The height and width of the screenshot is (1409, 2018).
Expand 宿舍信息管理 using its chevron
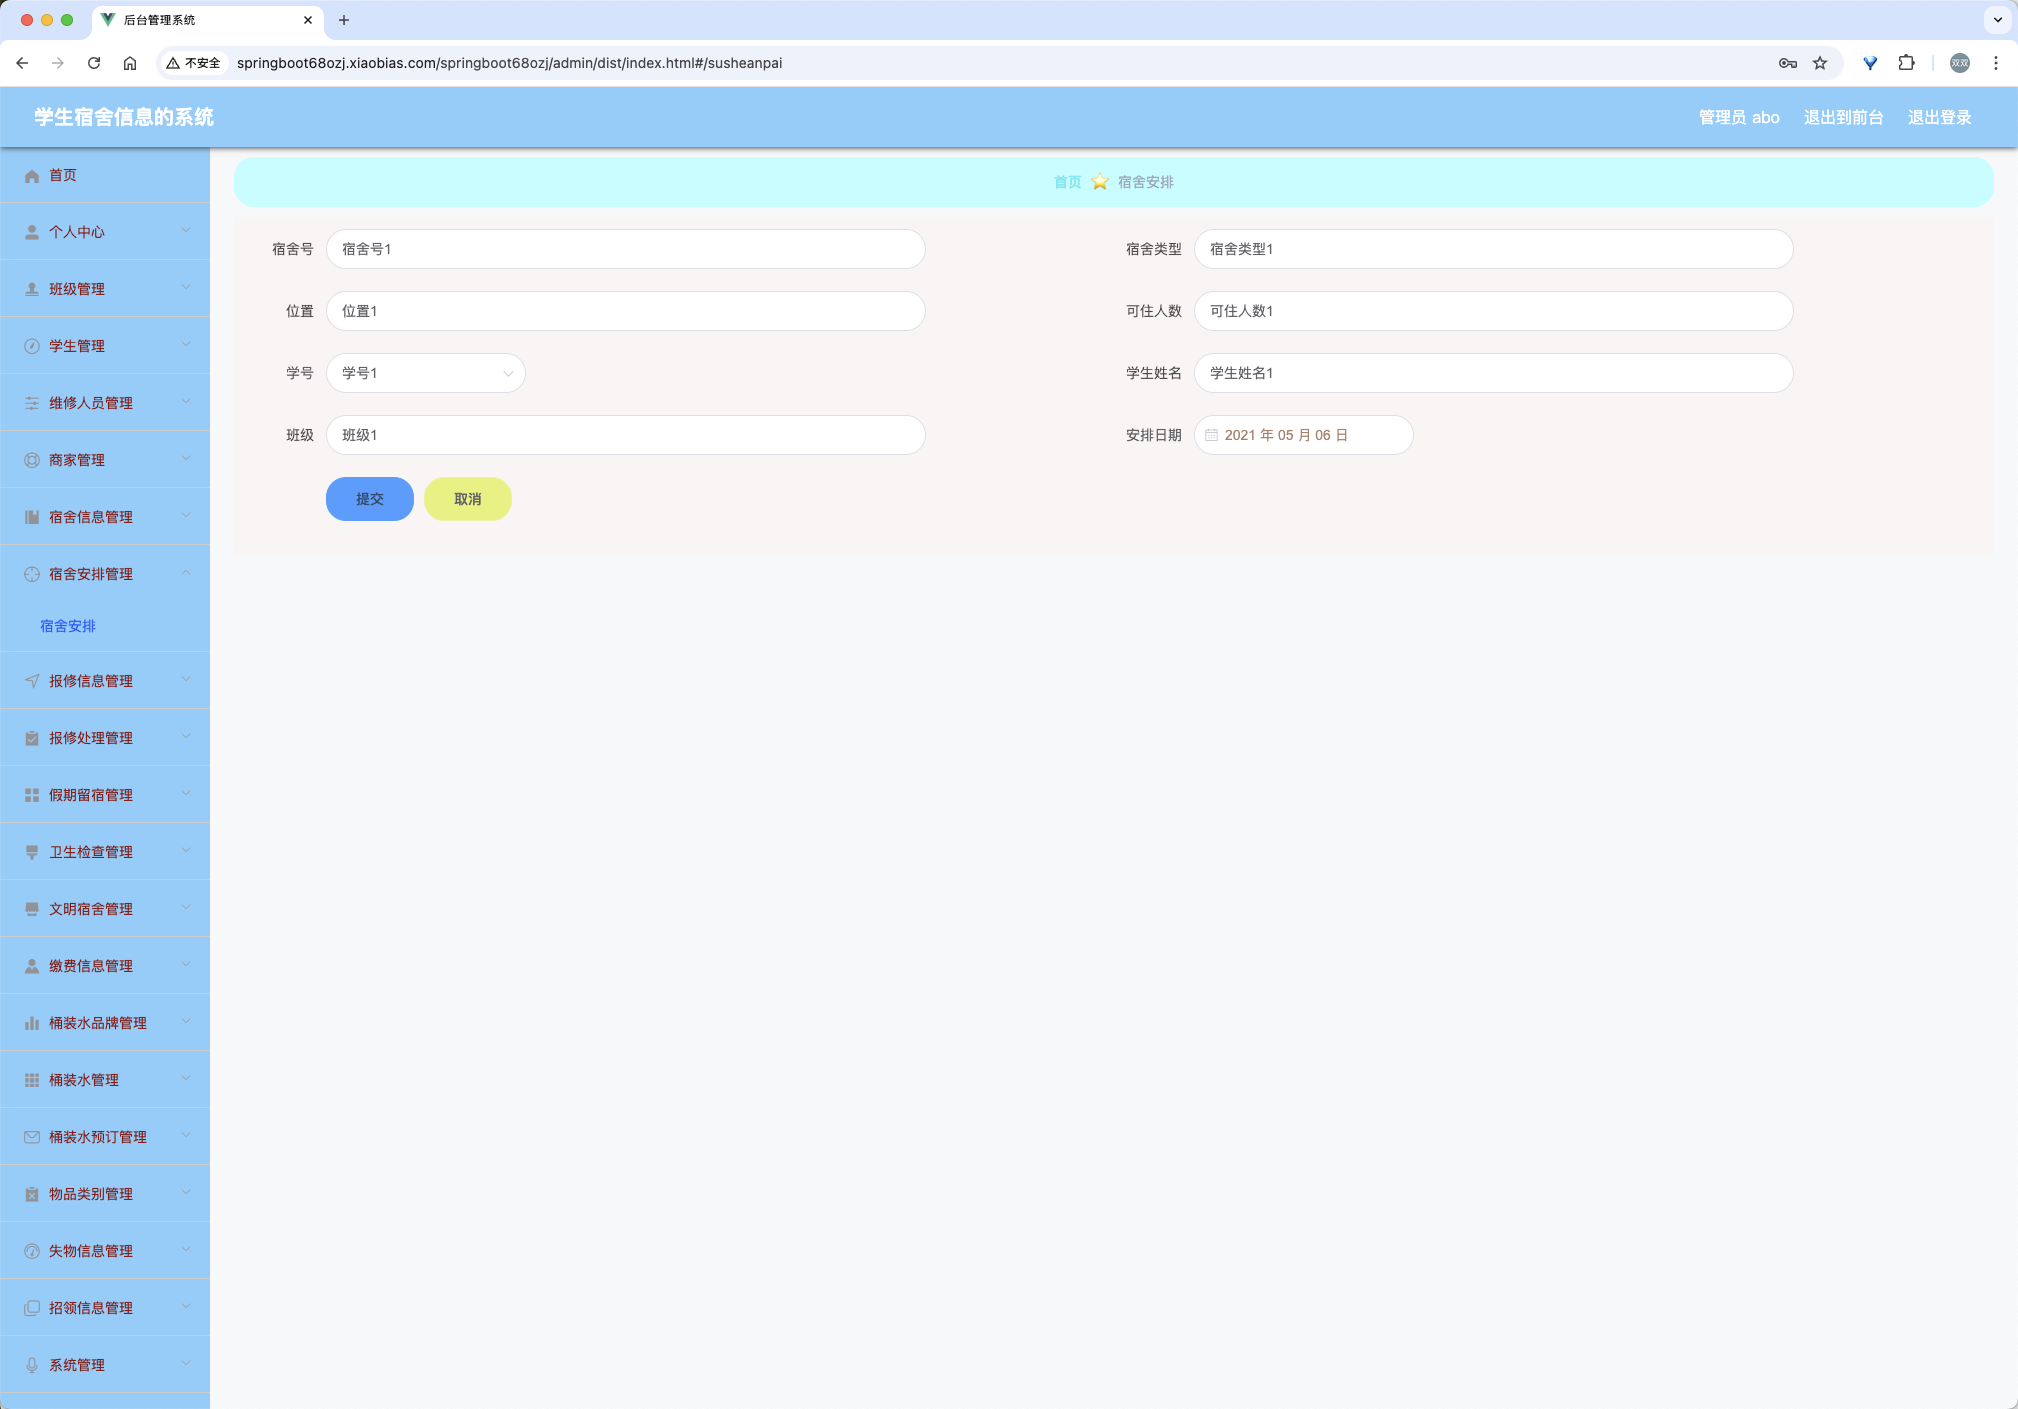(186, 516)
